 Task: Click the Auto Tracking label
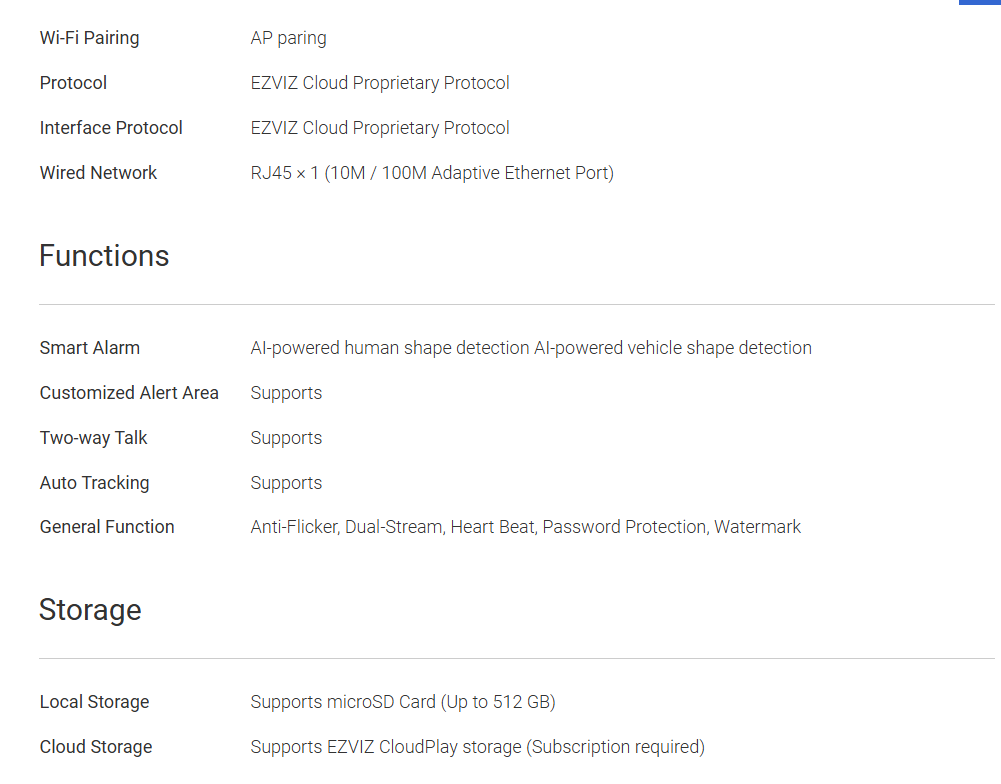click(94, 483)
